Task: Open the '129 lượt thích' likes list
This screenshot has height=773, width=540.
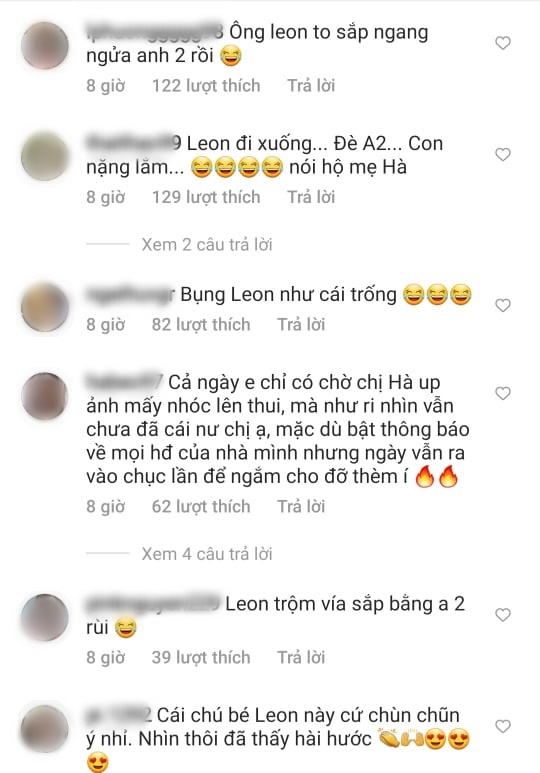Action: coord(206,197)
